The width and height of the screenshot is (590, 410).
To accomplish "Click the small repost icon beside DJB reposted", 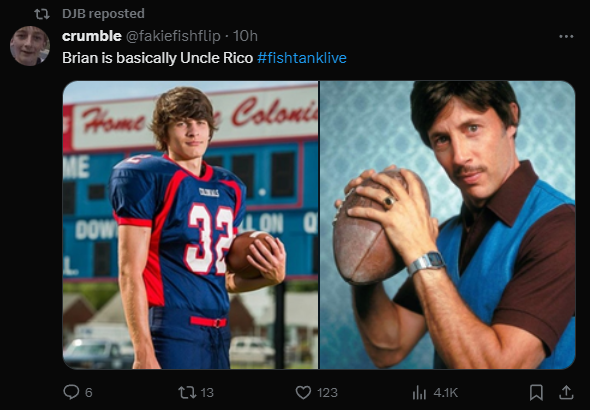I will 42,14.
